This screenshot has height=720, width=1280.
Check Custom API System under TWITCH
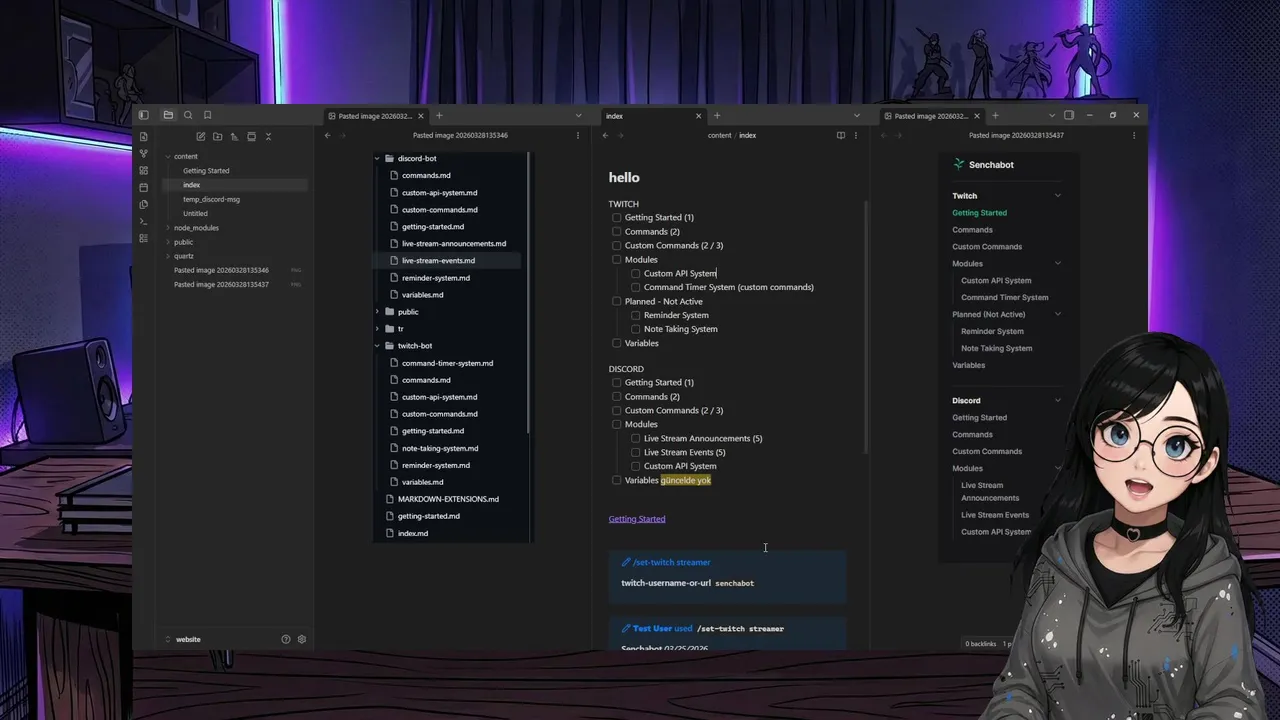coord(635,273)
